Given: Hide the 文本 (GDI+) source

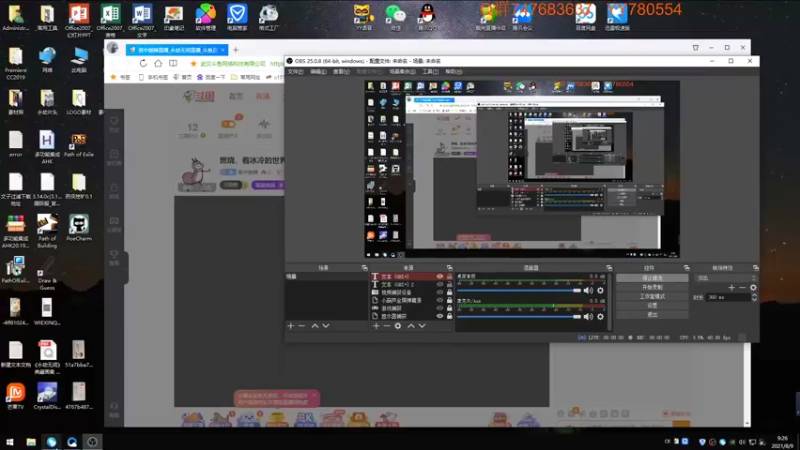Looking at the screenshot, I should pos(440,277).
